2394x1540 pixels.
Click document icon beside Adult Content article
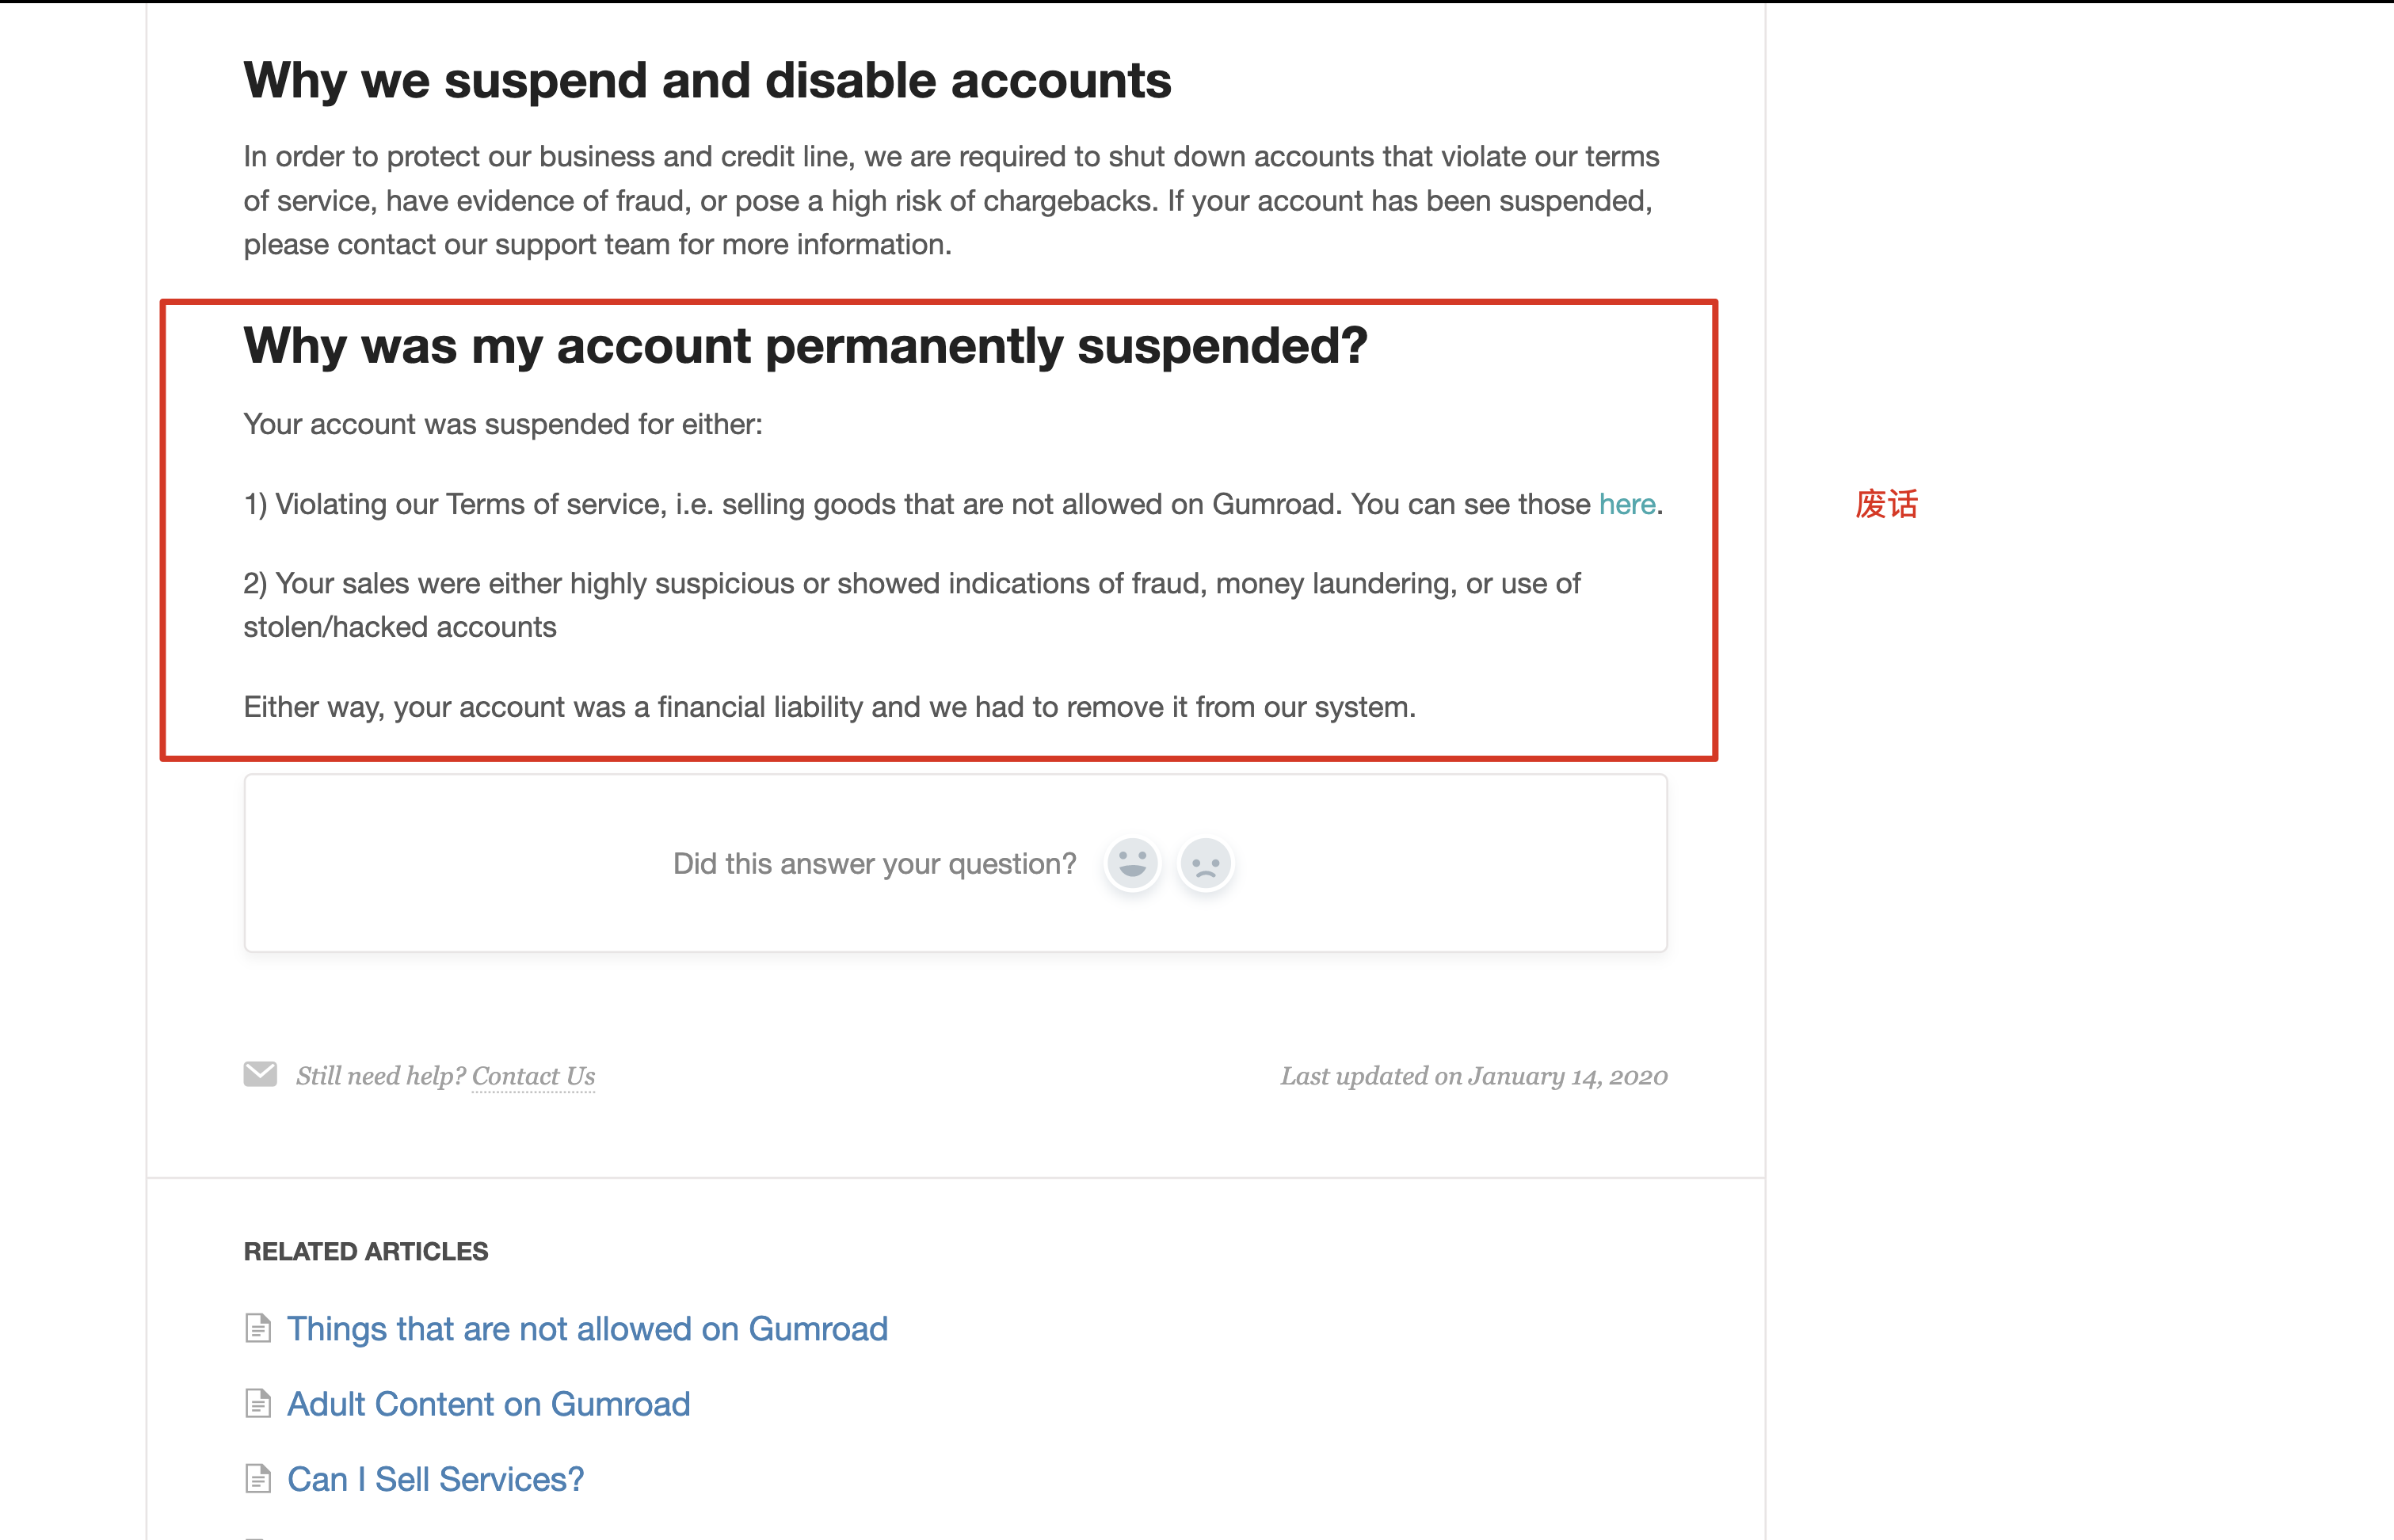coord(258,1404)
